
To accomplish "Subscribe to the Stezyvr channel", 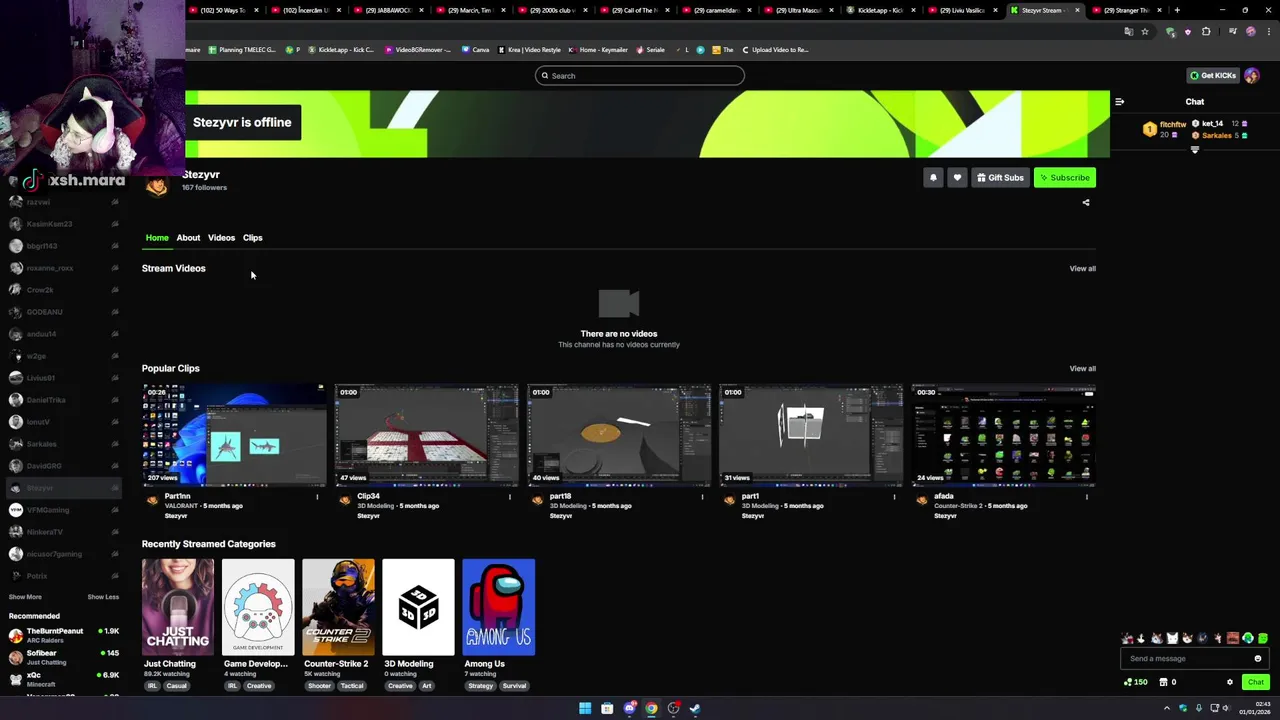I will [1064, 178].
